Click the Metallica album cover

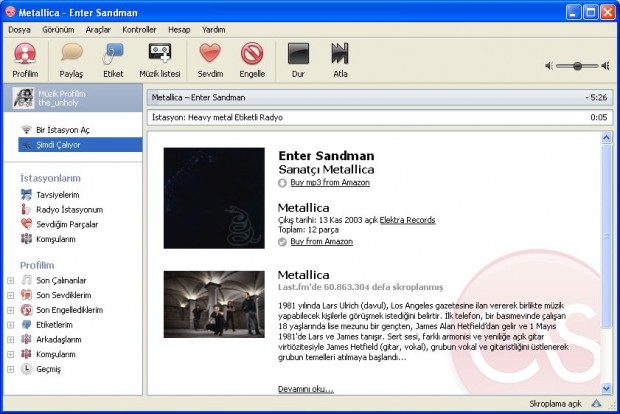pyautogui.click(x=214, y=198)
